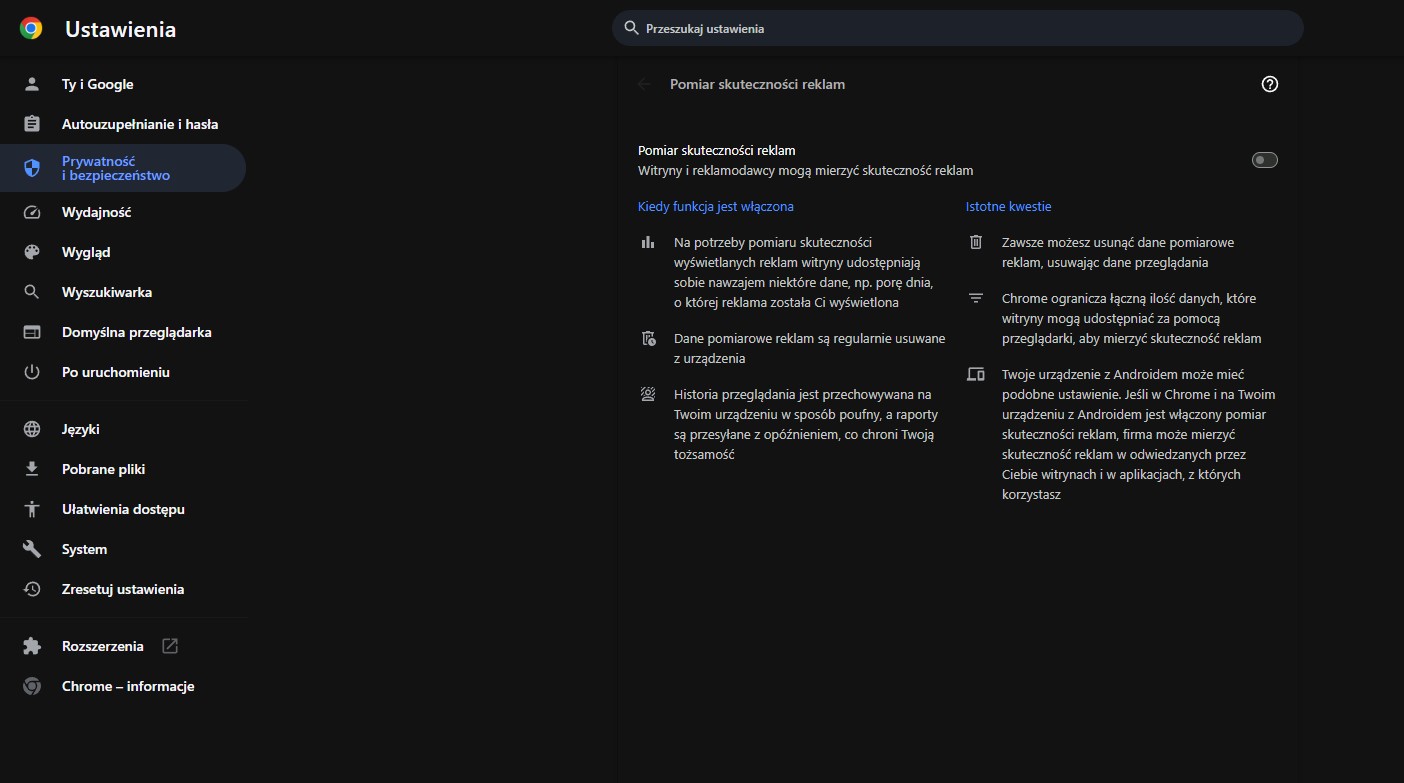Select Po uruchomieniu in the sidebar
Viewport: 1404px width, 783px height.
115,373
